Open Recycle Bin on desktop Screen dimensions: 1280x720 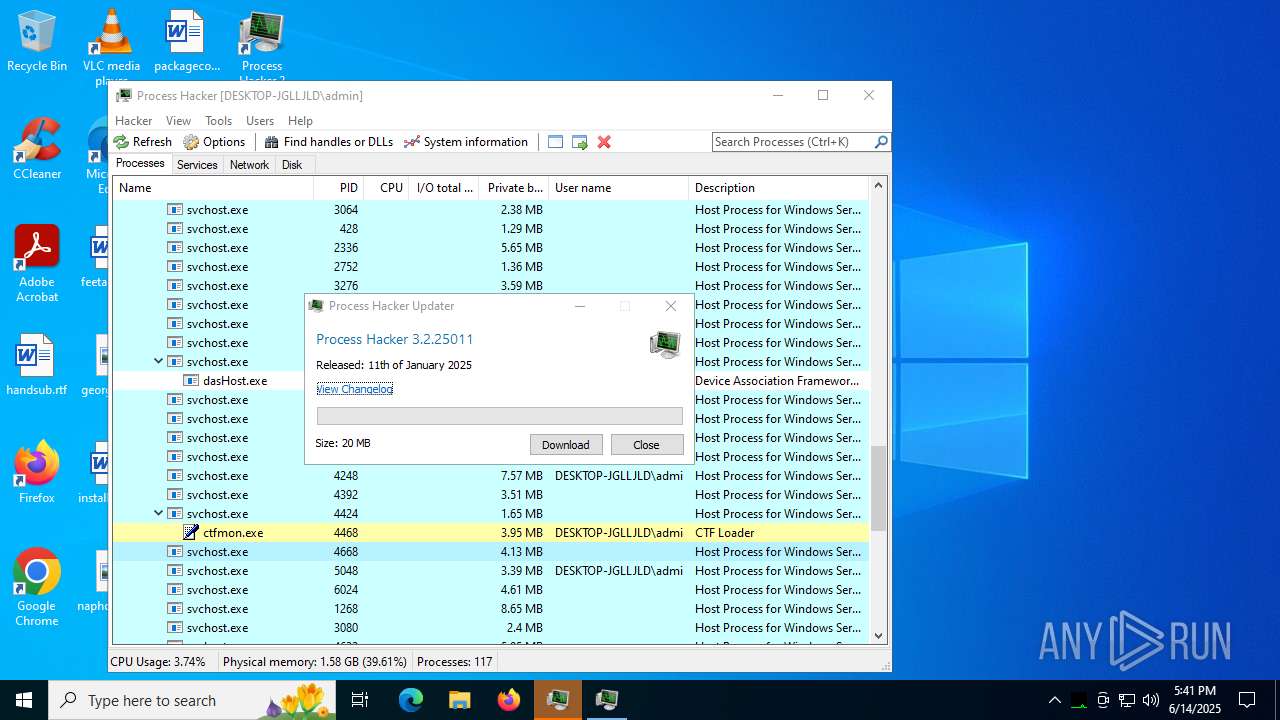(37, 42)
